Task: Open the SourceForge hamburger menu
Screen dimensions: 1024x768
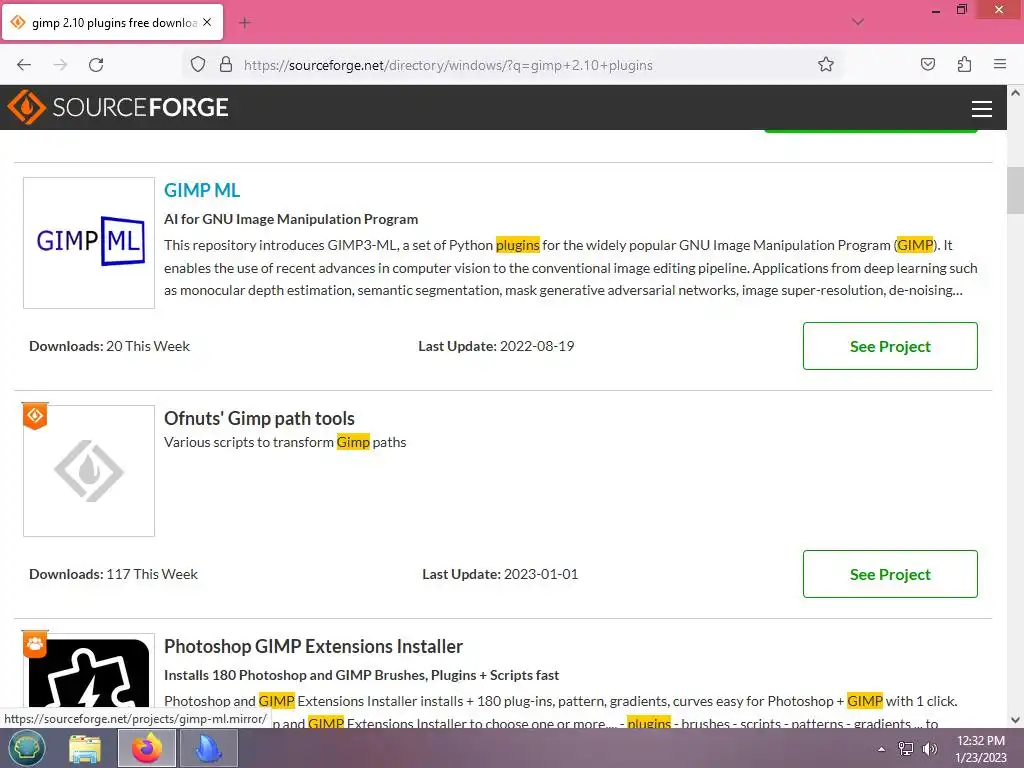Action: click(x=982, y=108)
